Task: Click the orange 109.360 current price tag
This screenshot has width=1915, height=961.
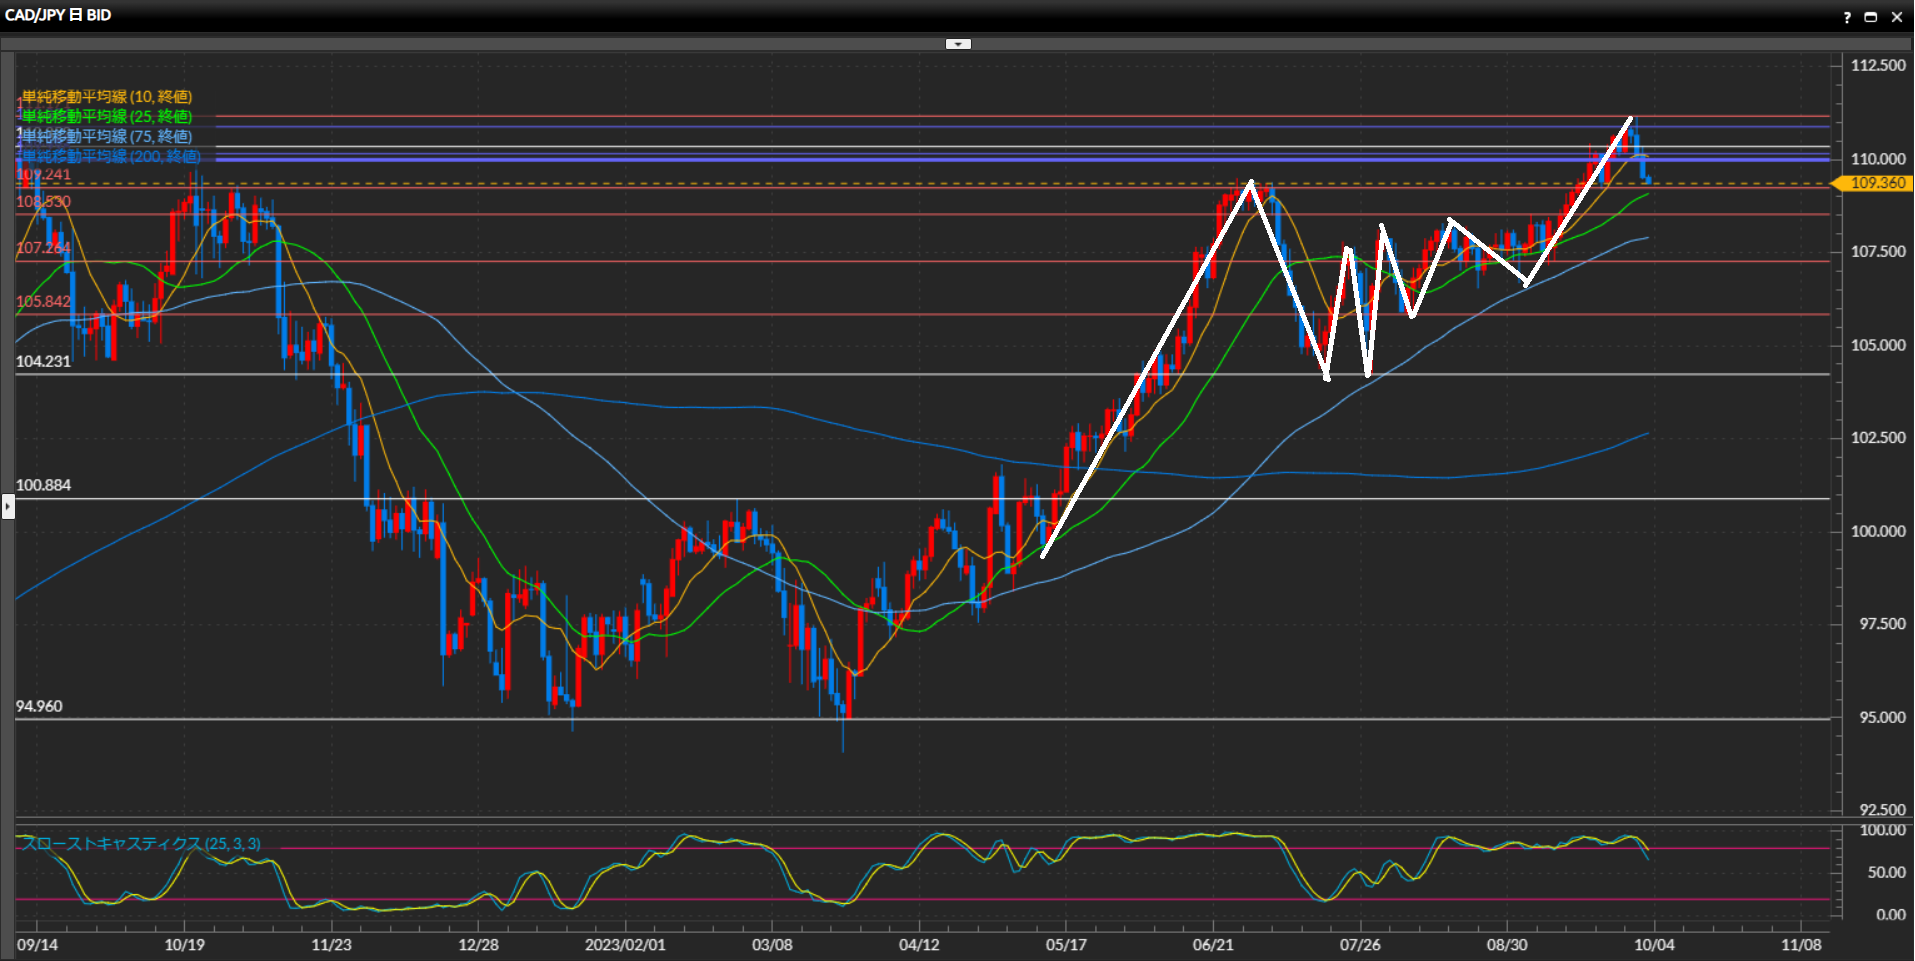Action: [x=1876, y=183]
